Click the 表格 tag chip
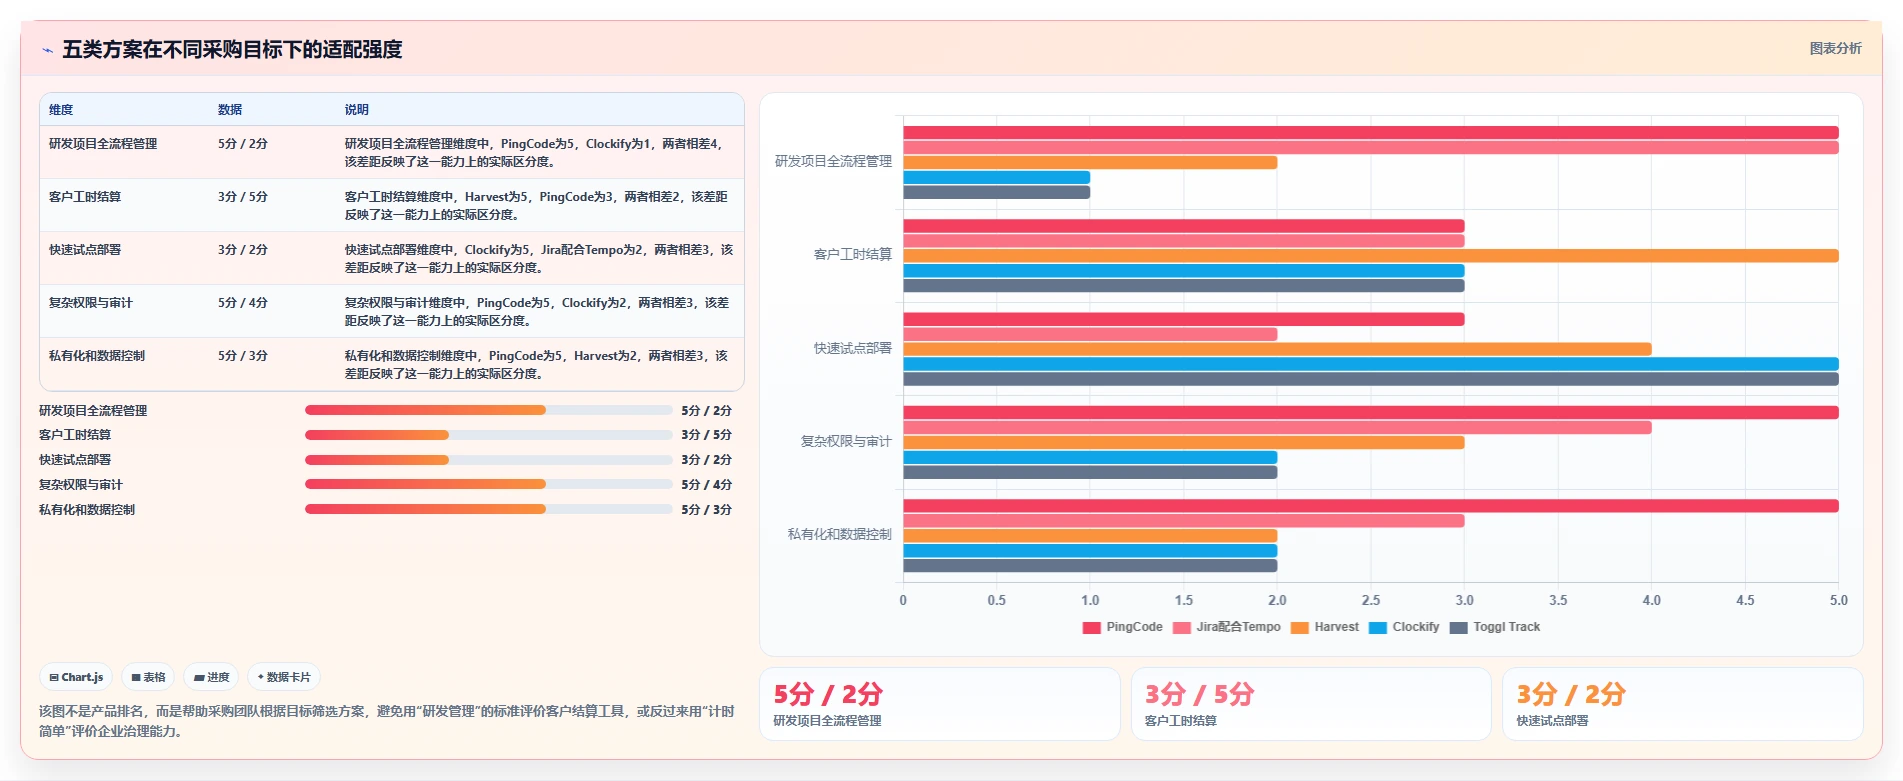Screen dimensions: 1903x781 coord(148,677)
